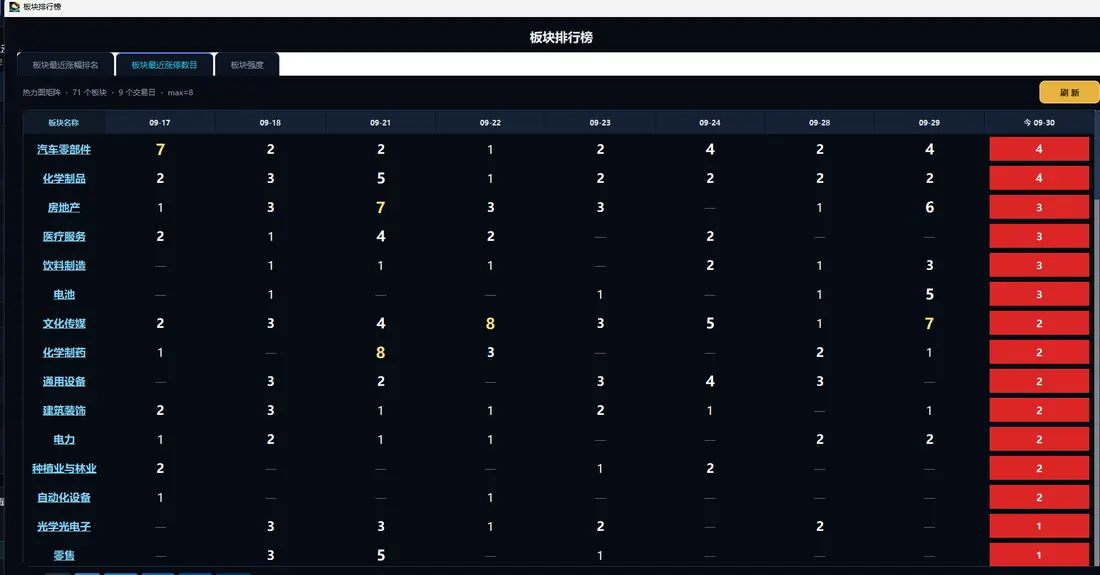The width and height of the screenshot is (1100, 575).
Task: Click the 电力 sector link
Action: [64, 439]
